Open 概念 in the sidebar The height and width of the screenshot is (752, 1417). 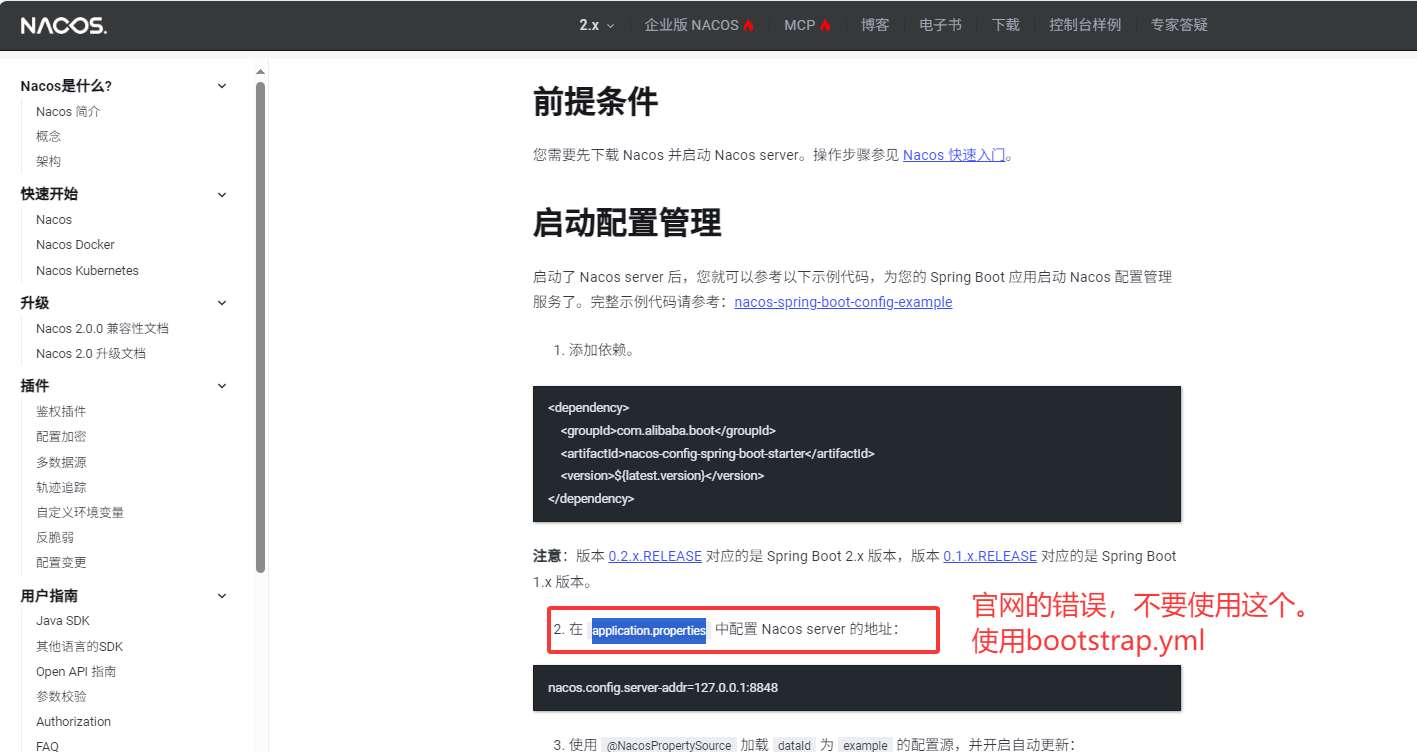[49, 136]
